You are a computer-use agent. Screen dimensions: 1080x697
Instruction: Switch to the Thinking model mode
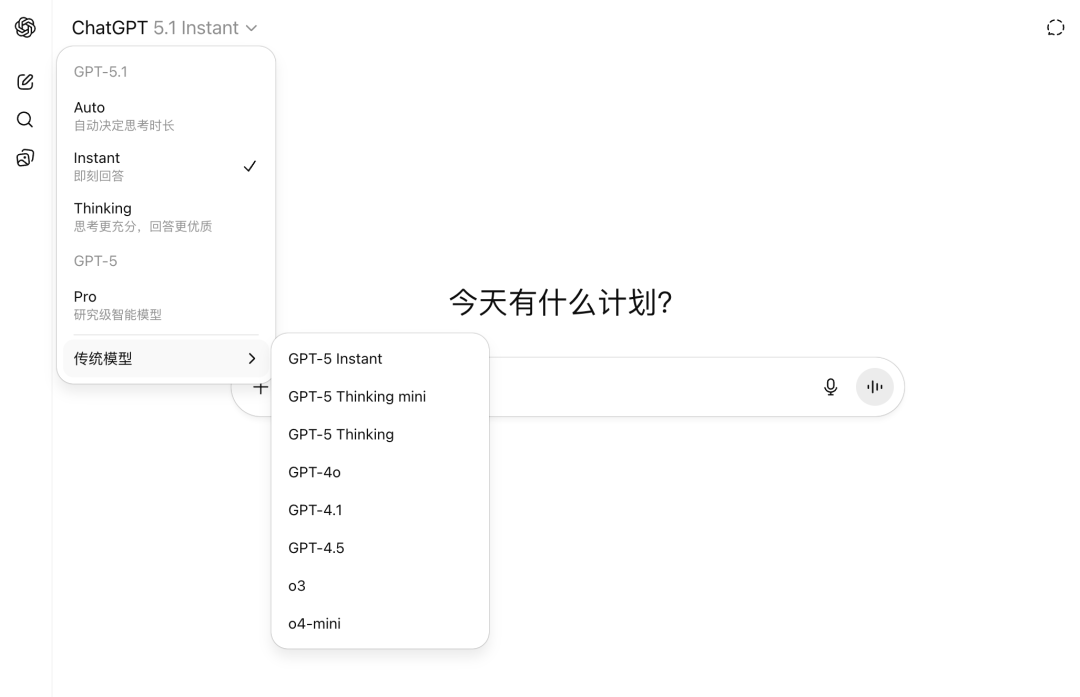point(165,216)
